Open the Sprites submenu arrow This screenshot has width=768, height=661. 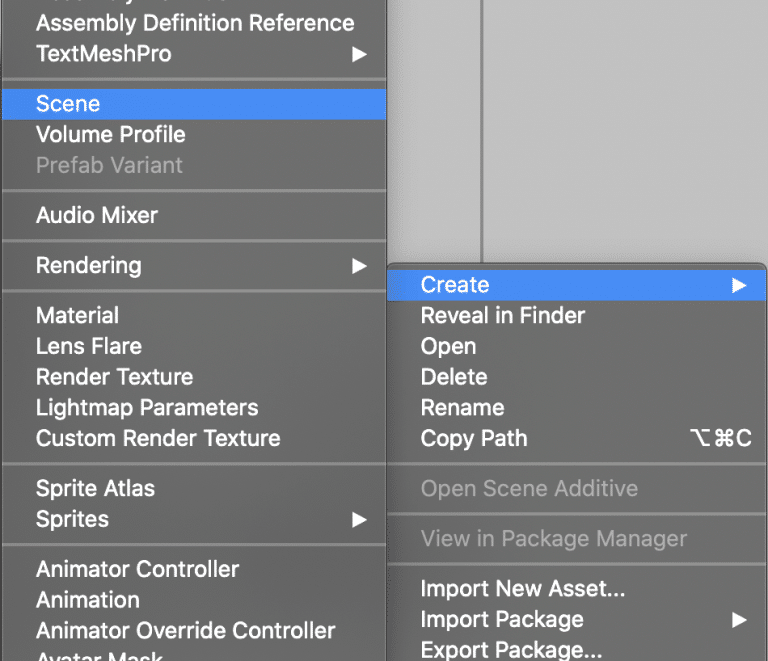359,519
